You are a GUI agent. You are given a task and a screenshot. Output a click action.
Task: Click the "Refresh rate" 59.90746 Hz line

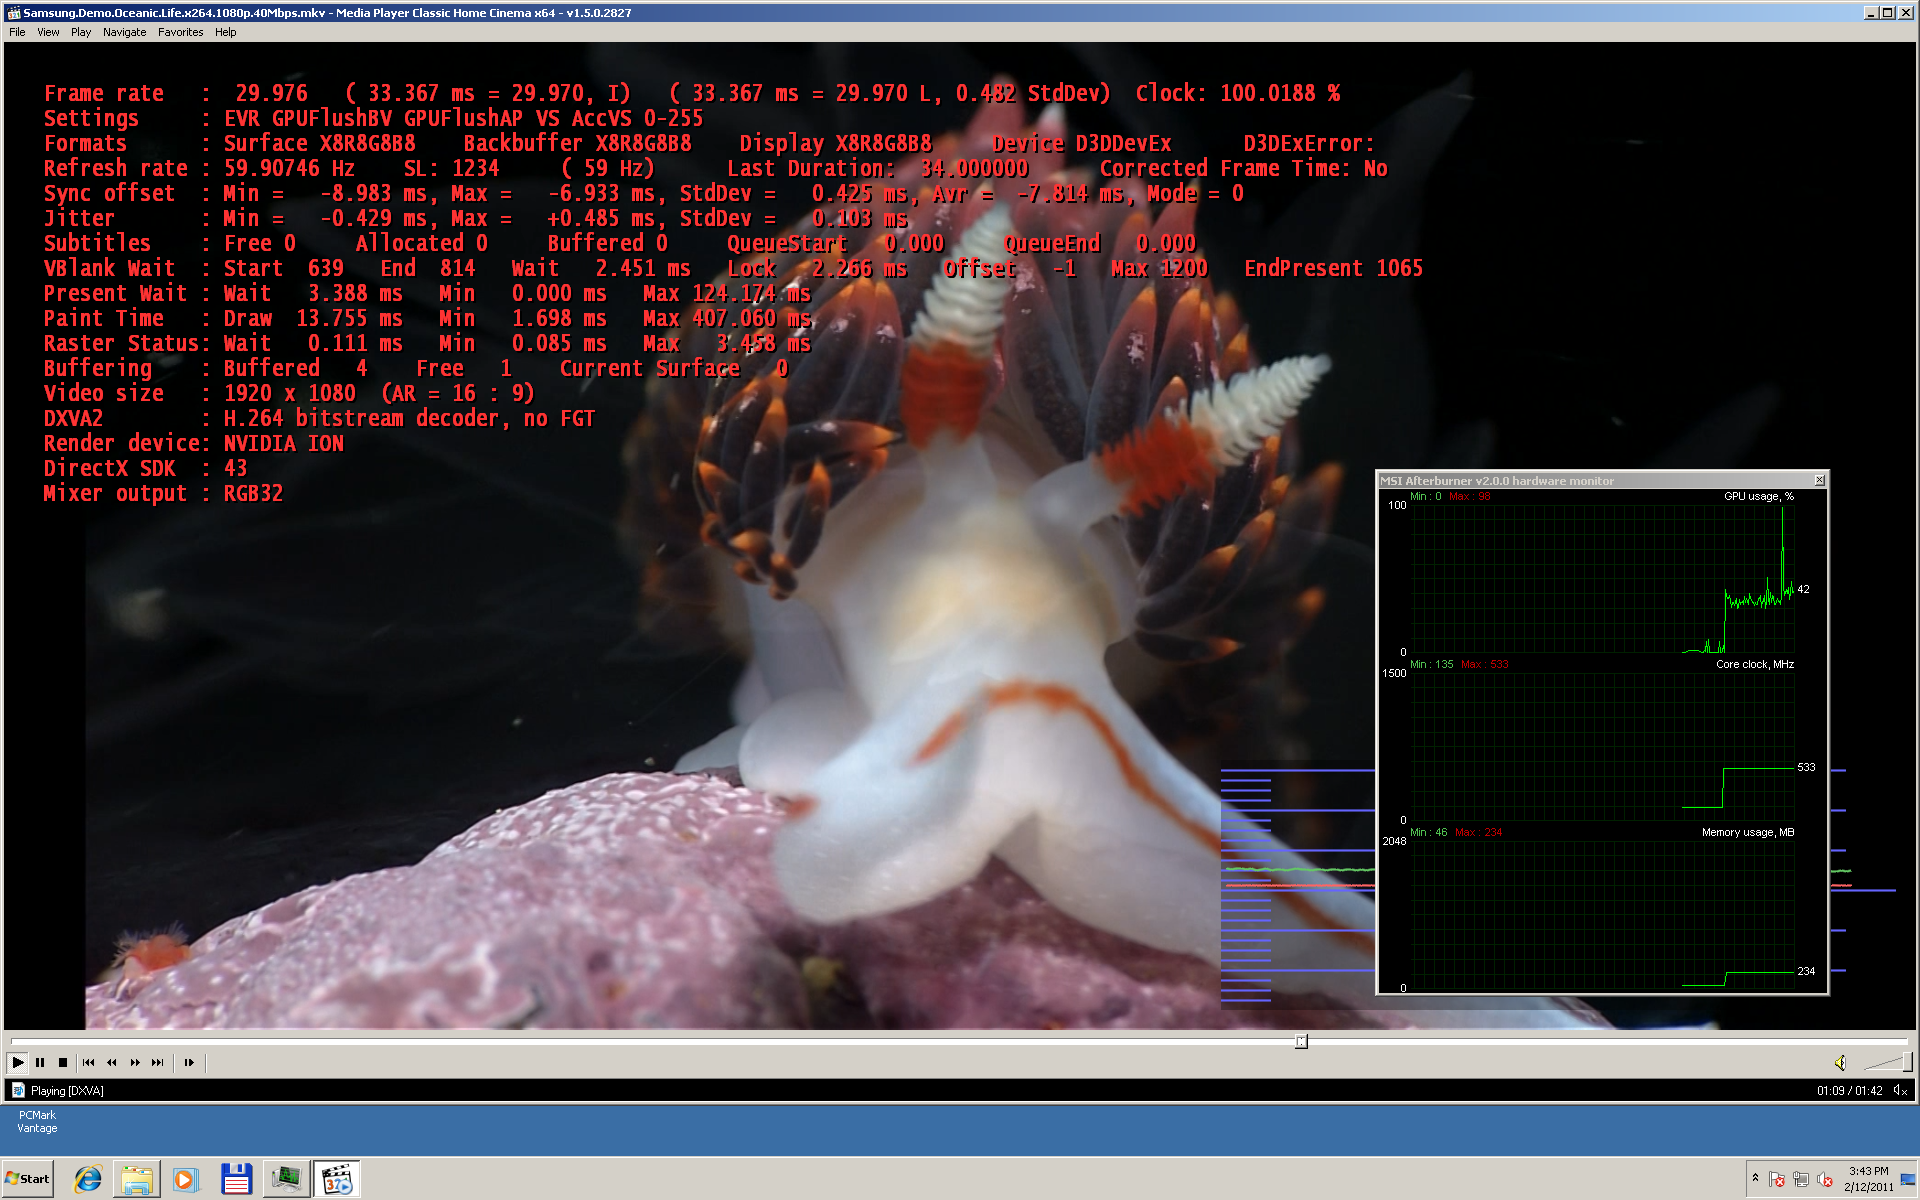pyautogui.click(x=715, y=168)
